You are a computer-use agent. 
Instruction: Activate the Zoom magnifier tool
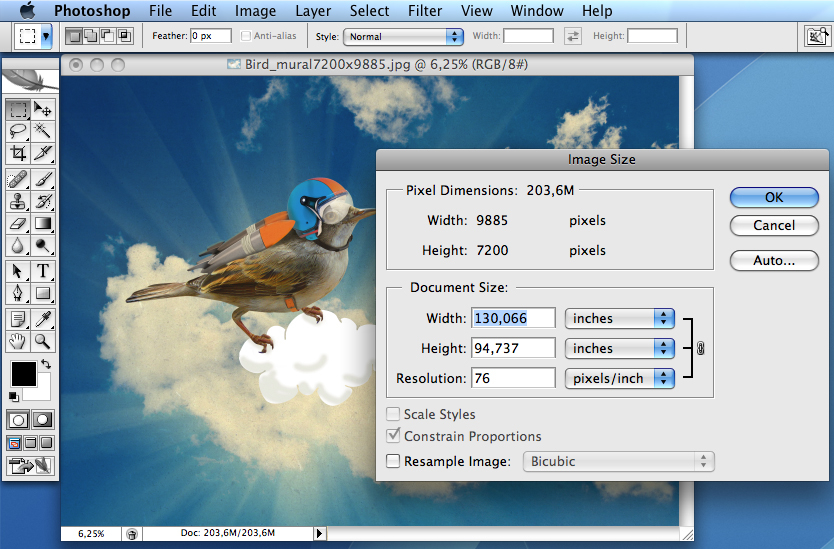[x=44, y=341]
